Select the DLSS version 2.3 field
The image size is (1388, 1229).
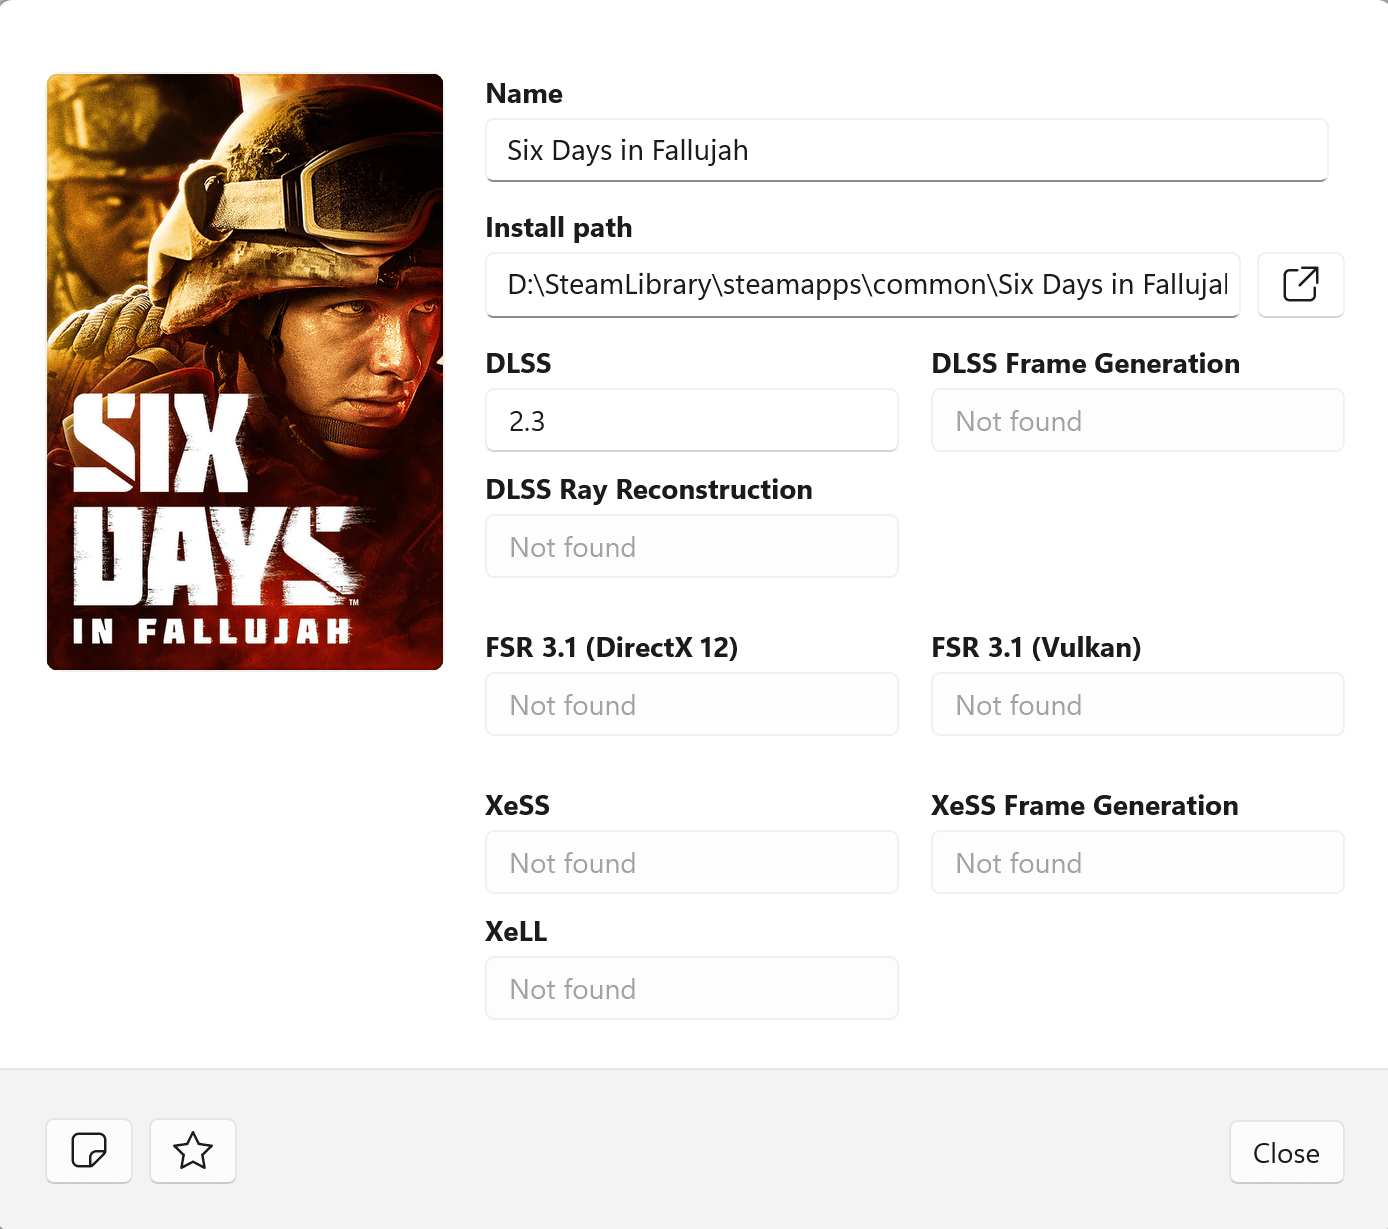(691, 421)
